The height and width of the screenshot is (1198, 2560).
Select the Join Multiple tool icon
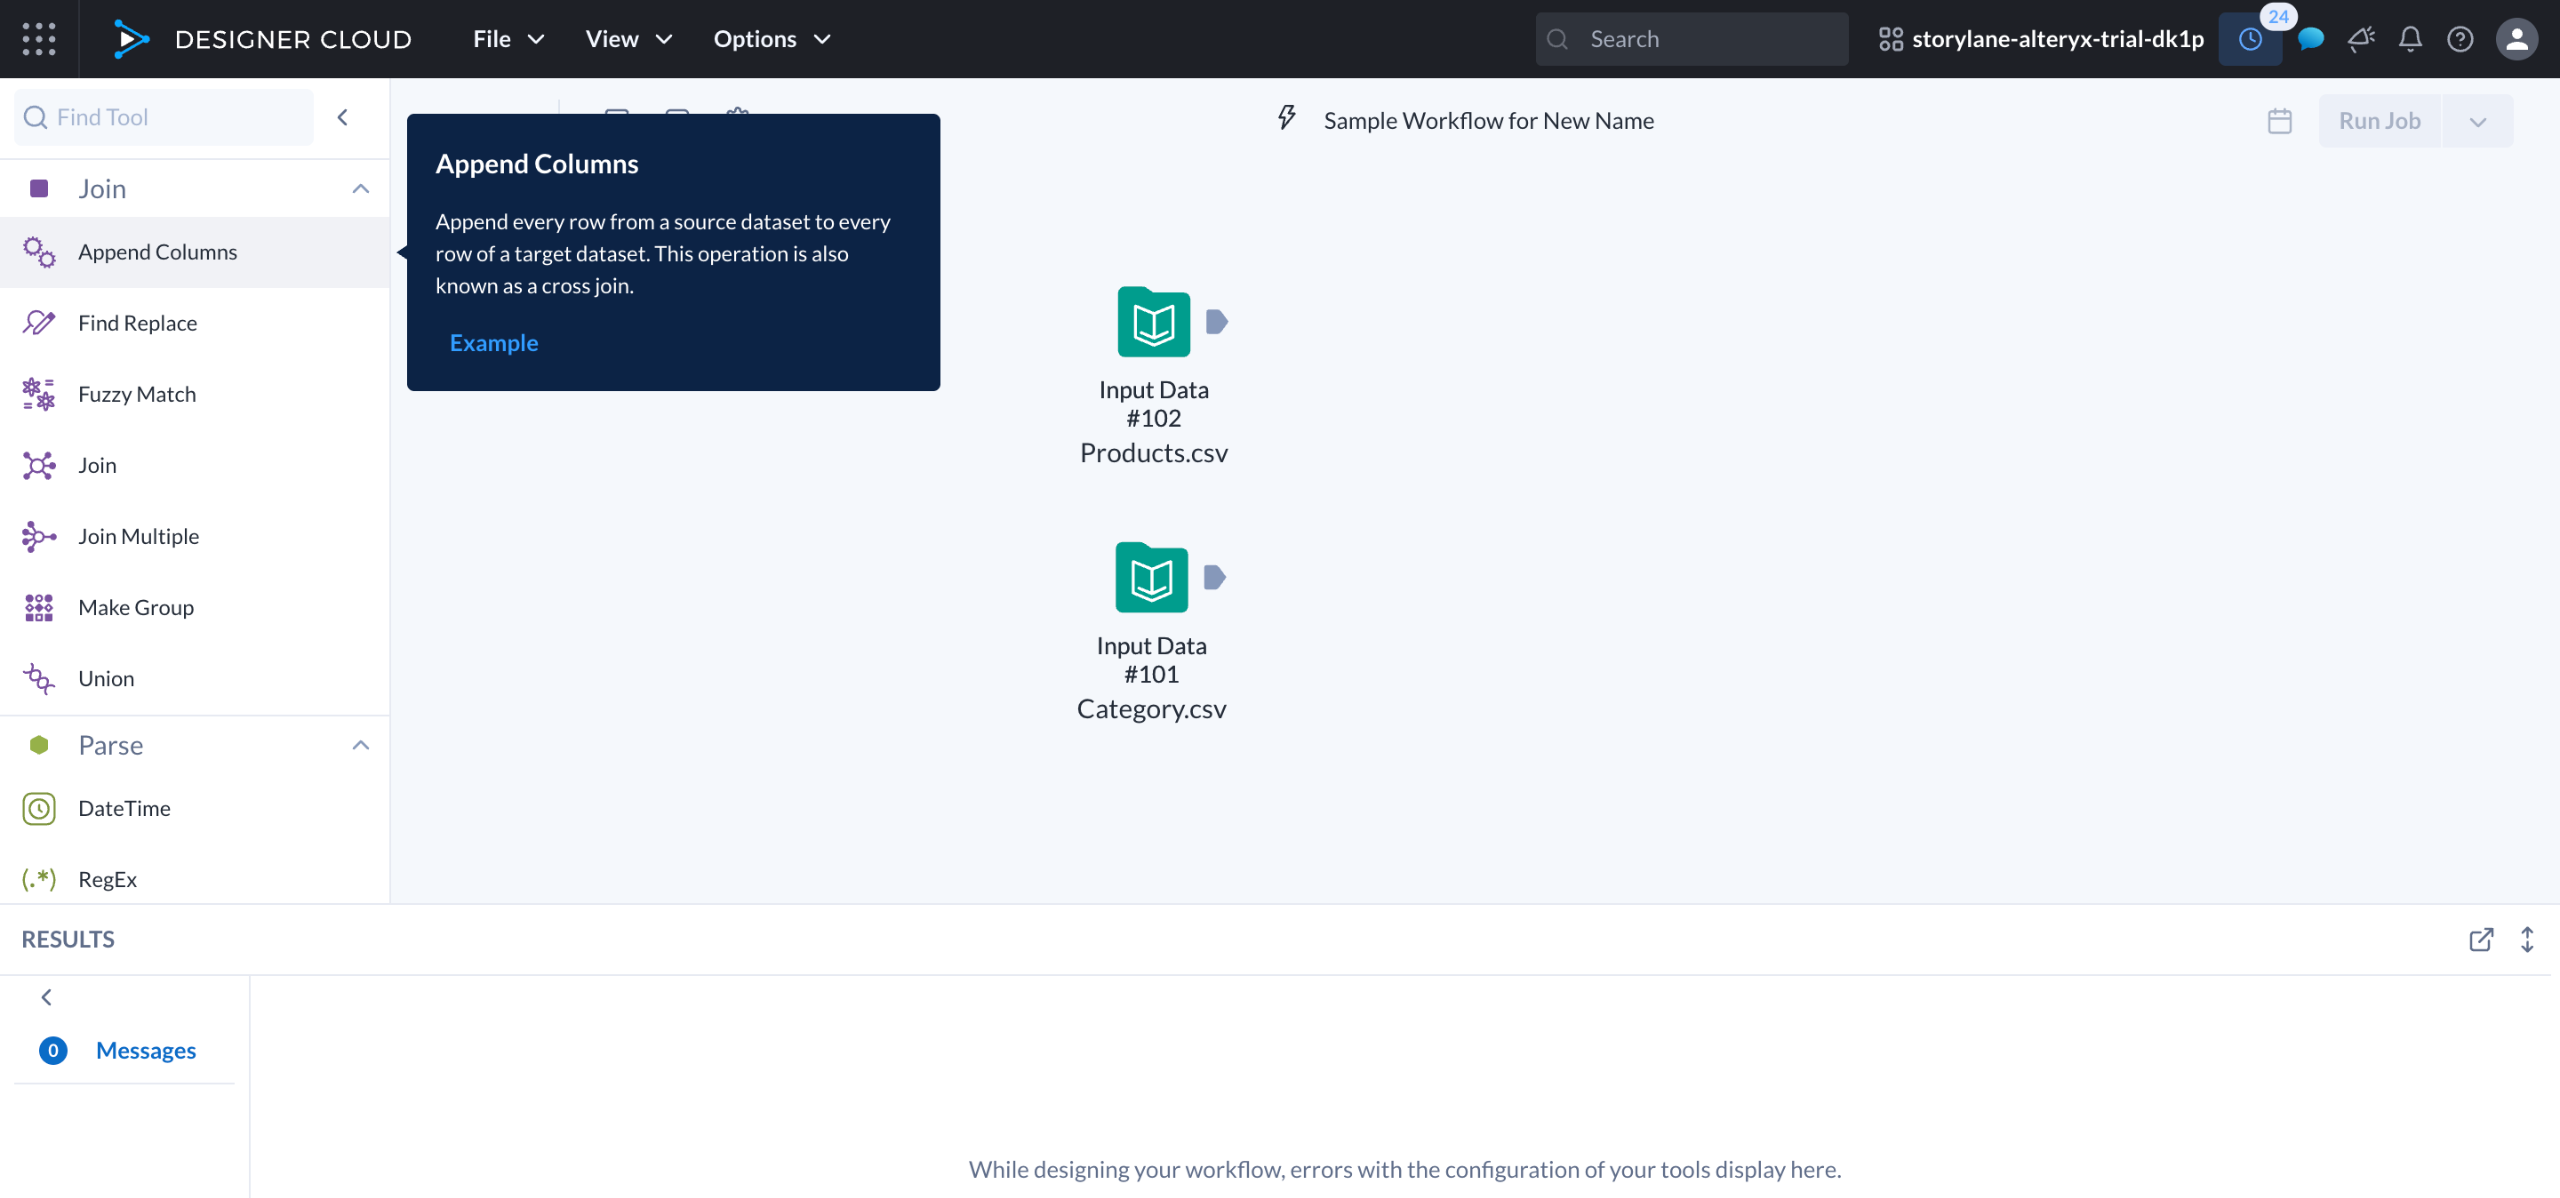coord(39,537)
